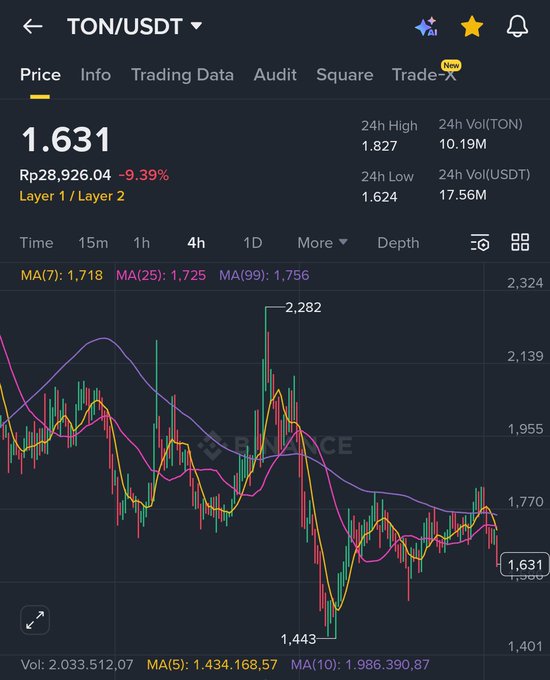This screenshot has height=680, width=550.
Task: Expand the More timeframes dropdown
Action: click(322, 243)
